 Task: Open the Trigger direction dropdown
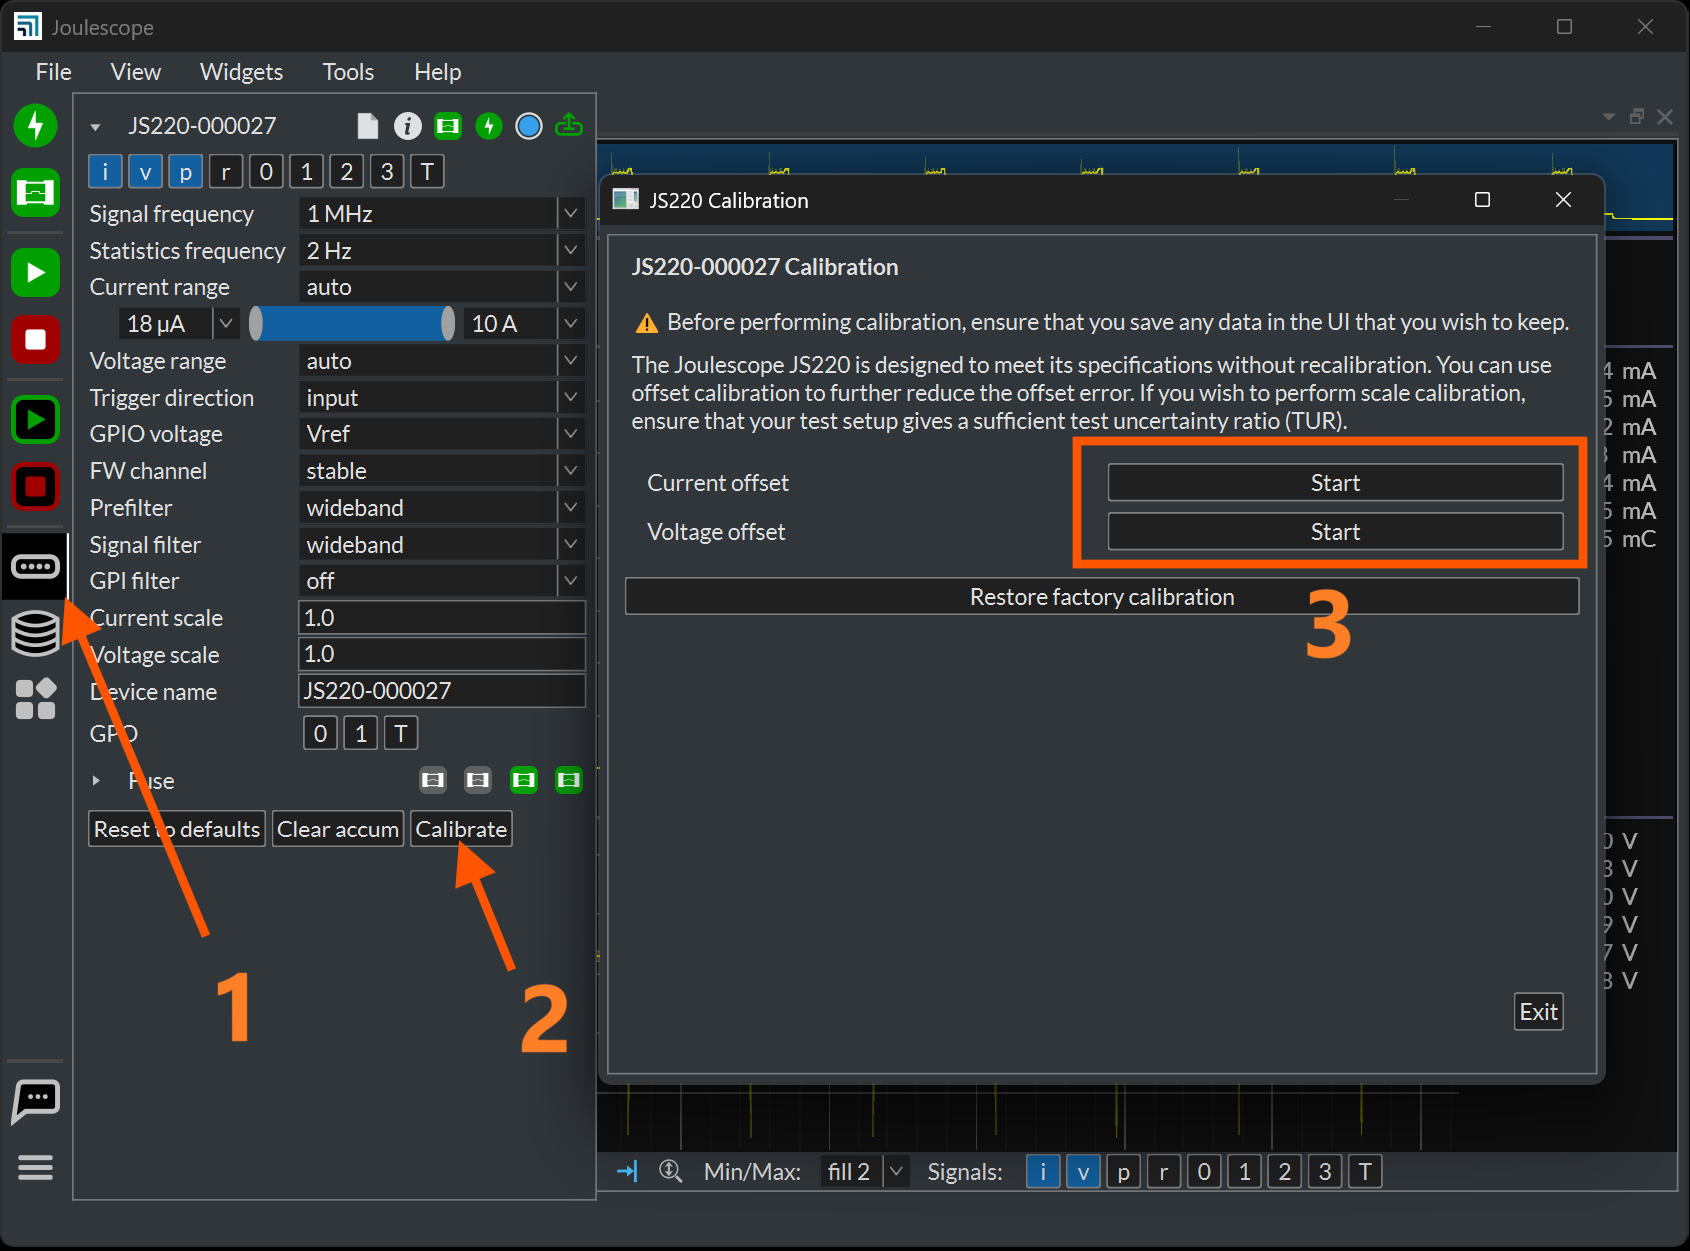pyautogui.click(x=441, y=398)
